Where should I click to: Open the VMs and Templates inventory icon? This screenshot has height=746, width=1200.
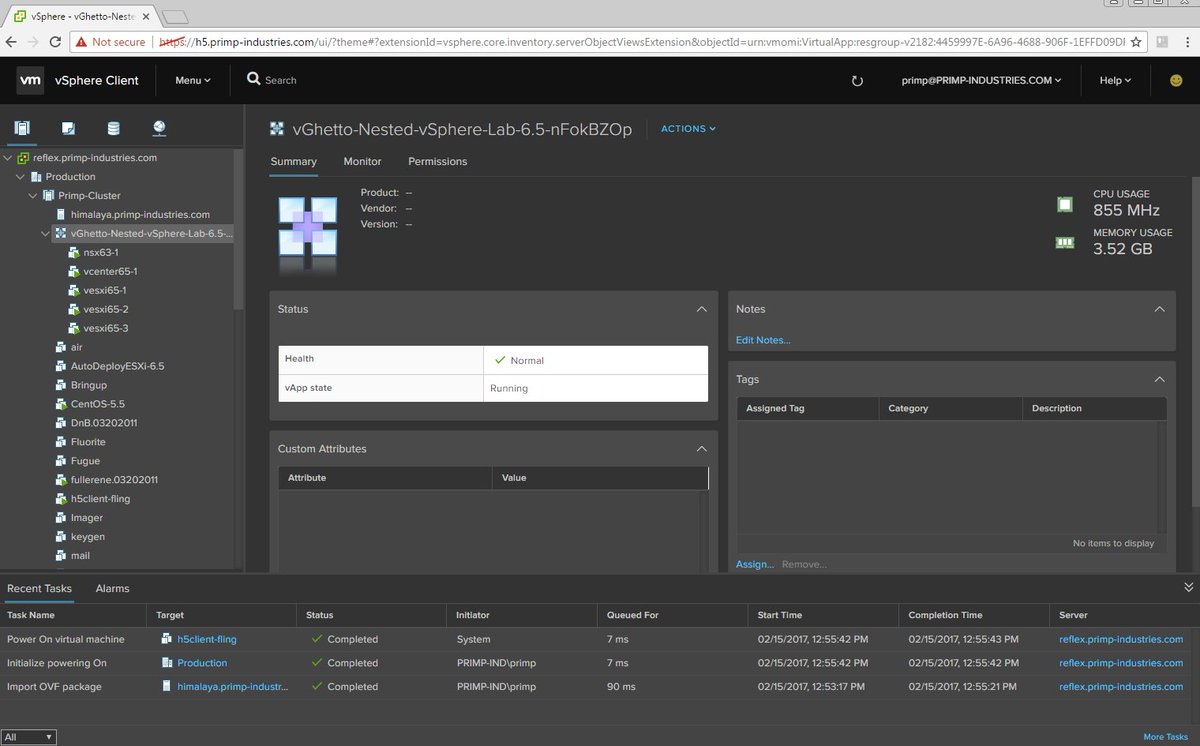tap(68, 128)
